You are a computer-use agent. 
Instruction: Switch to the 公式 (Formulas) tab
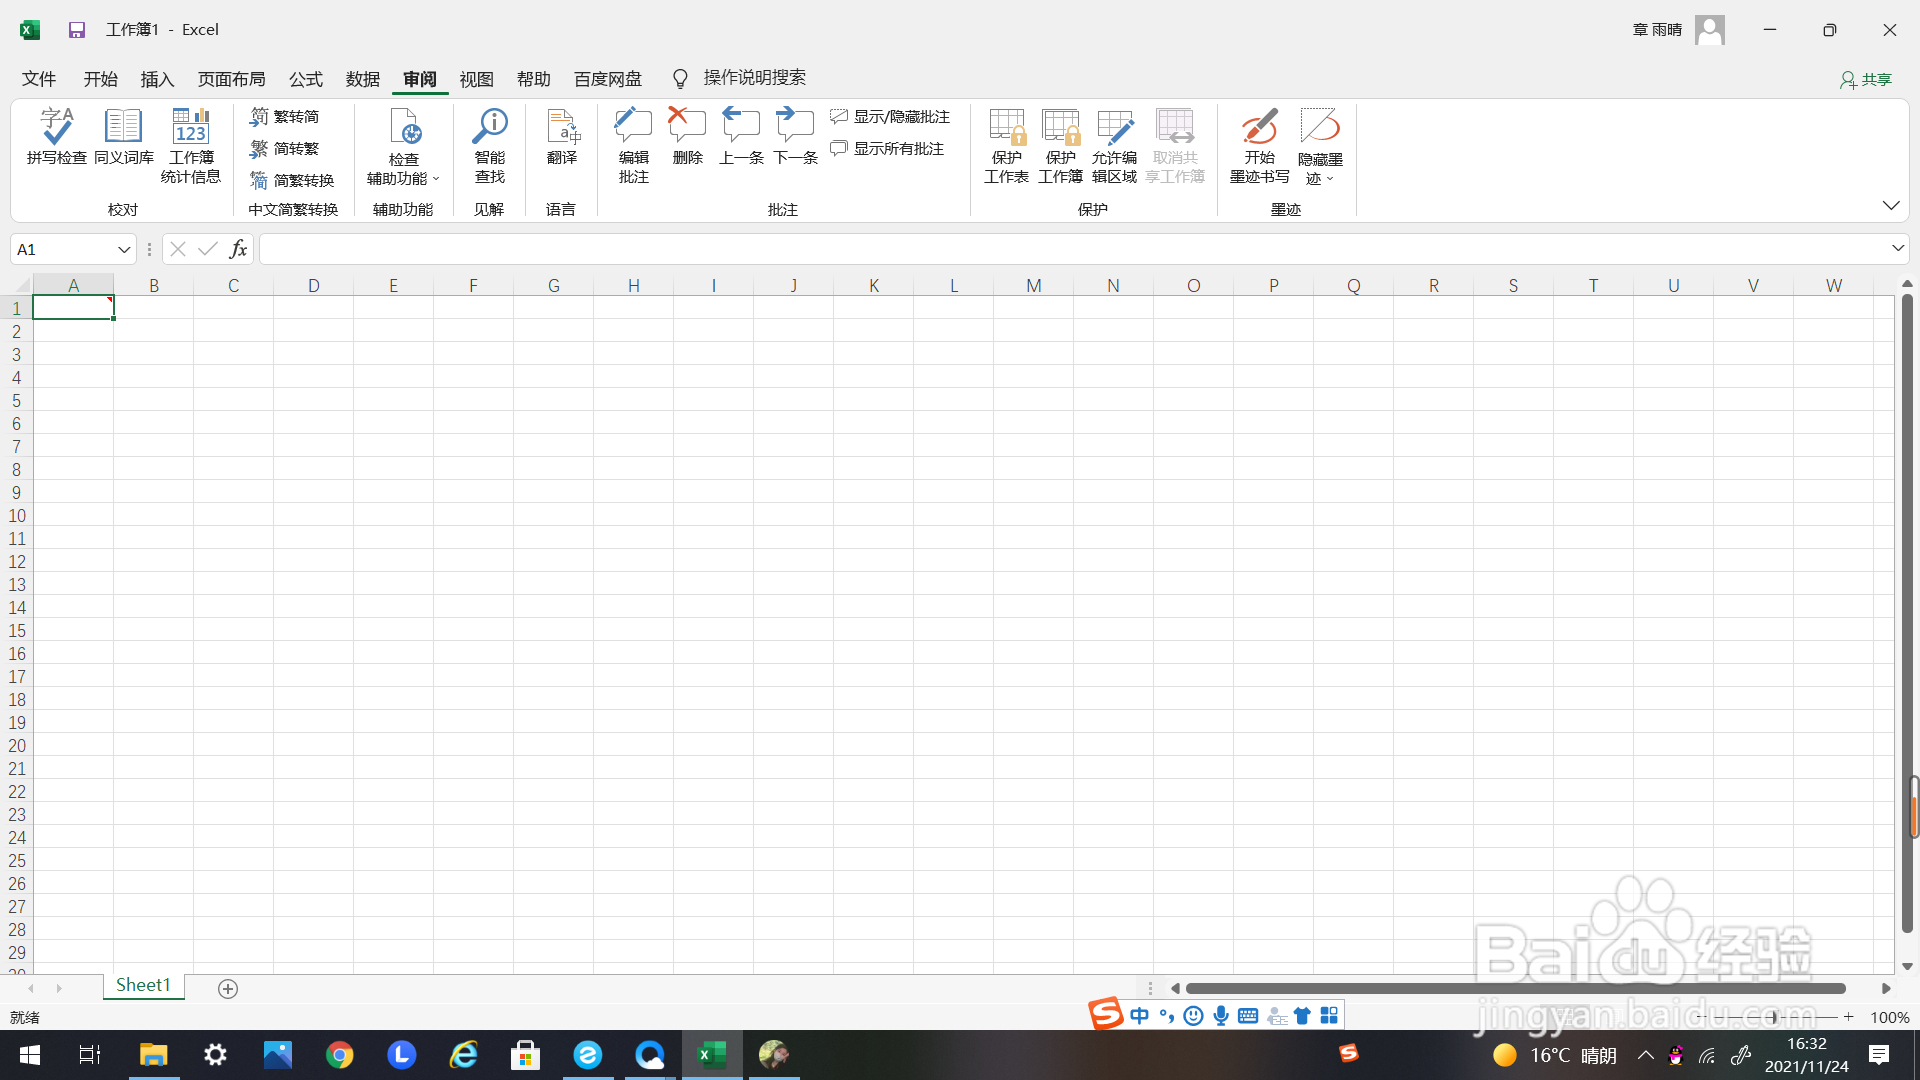(x=305, y=79)
